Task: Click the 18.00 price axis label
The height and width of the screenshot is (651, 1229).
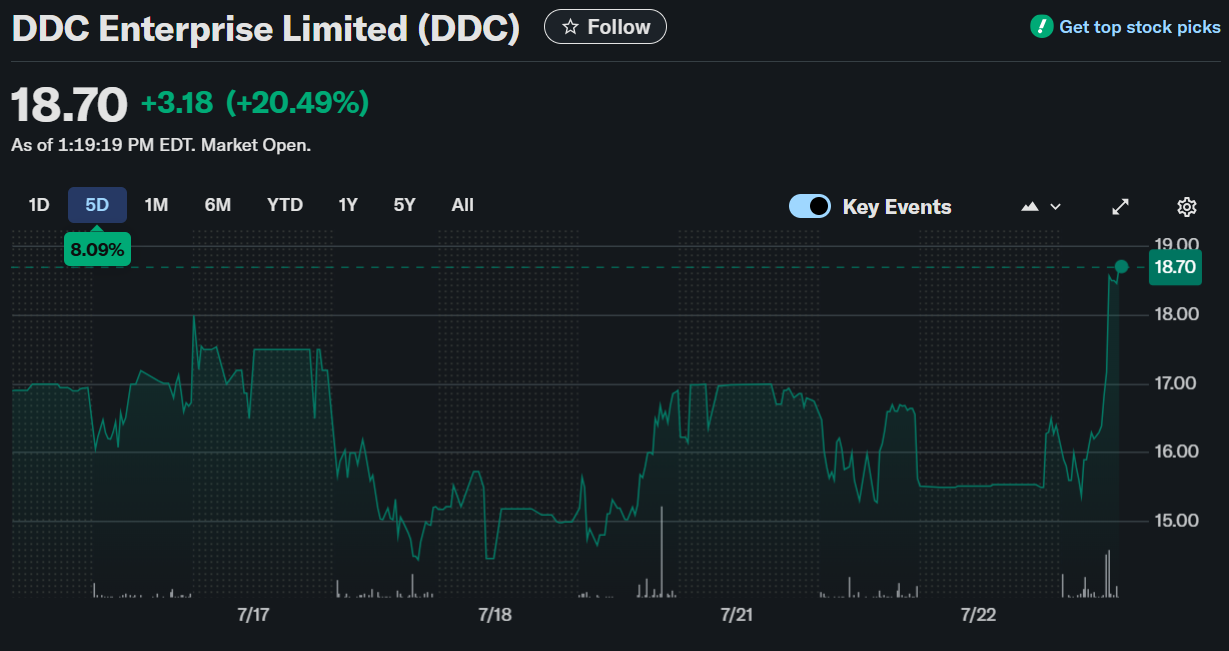Action: coord(1176,314)
